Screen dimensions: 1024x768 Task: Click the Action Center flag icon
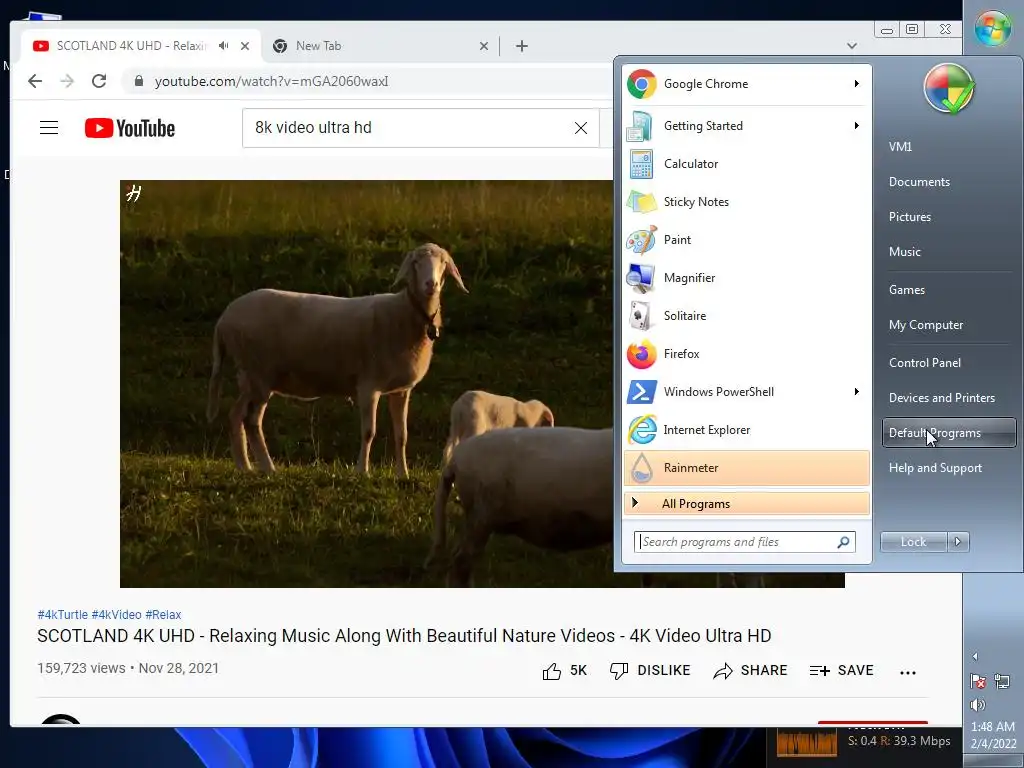click(x=978, y=681)
